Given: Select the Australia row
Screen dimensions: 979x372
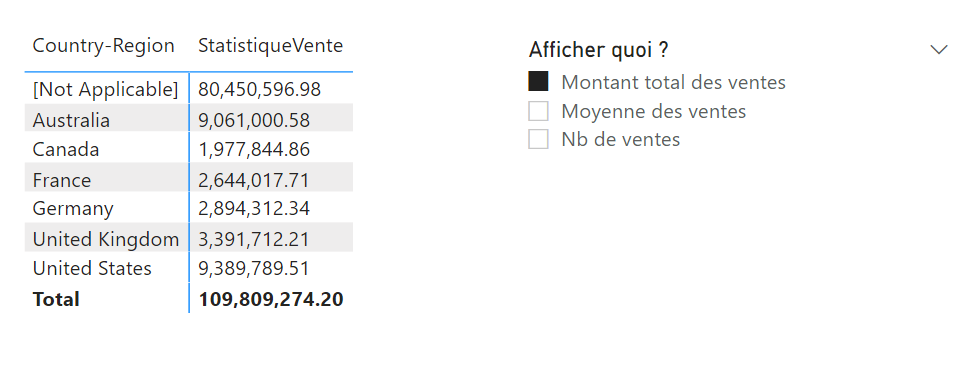Looking at the screenshot, I should pyautogui.click(x=189, y=119).
